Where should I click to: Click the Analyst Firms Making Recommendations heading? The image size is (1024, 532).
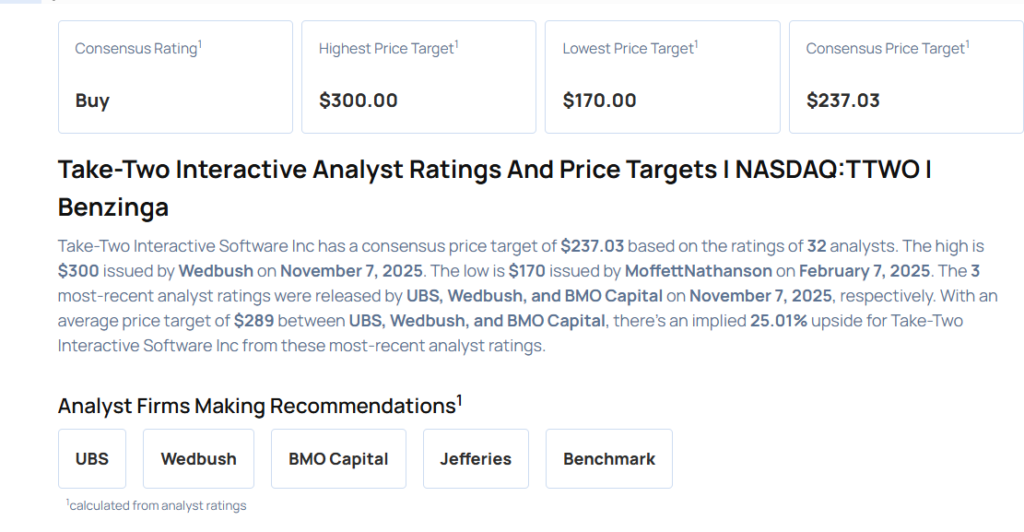259,405
